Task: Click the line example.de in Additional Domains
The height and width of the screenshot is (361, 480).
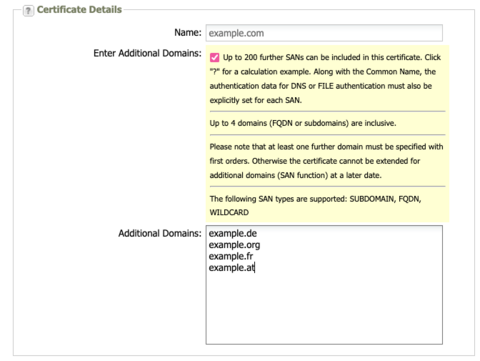Action: point(233,233)
